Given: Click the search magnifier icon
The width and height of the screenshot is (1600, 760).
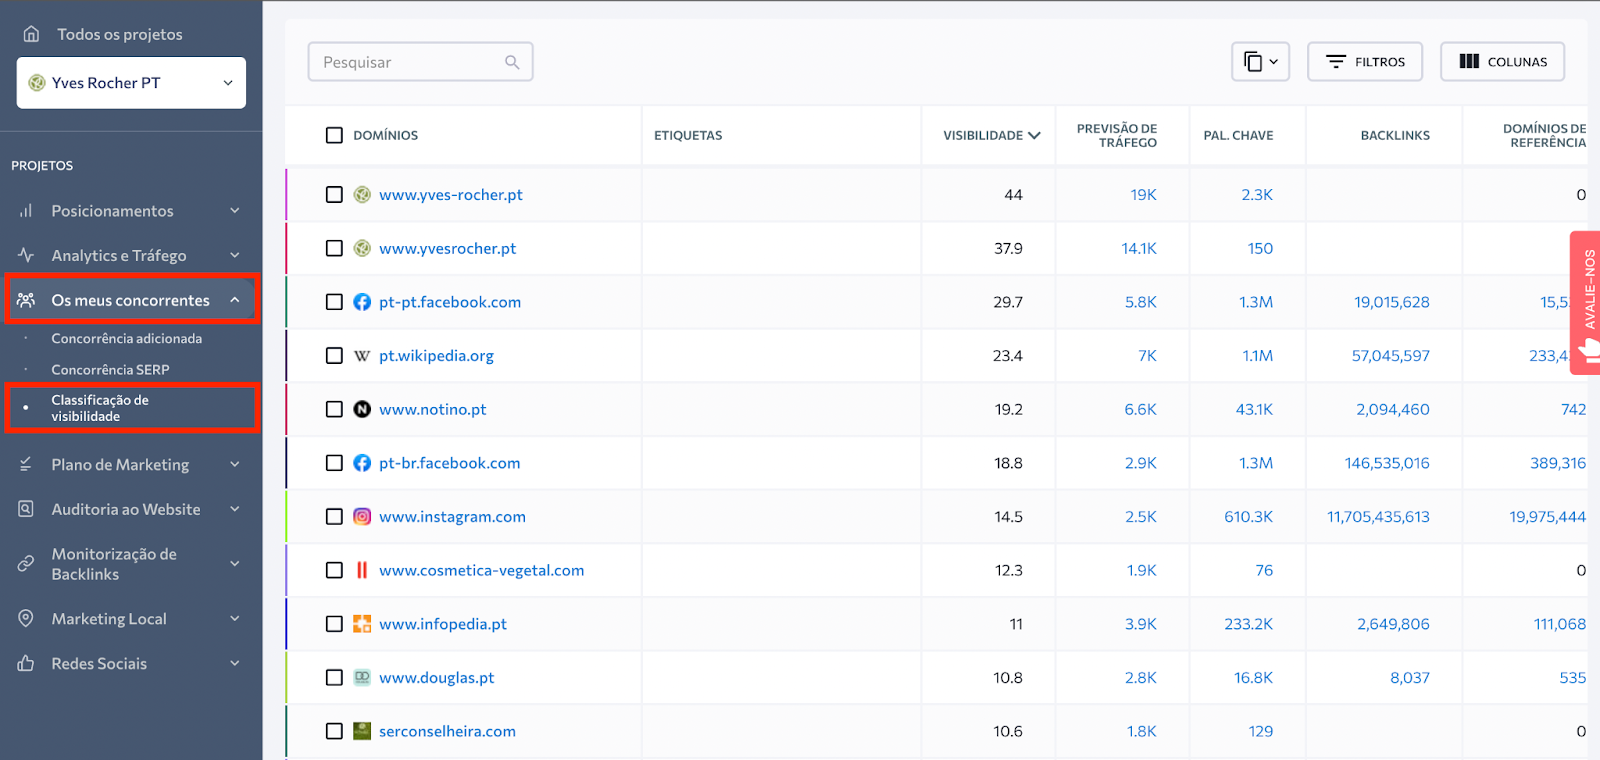Looking at the screenshot, I should click(x=512, y=62).
